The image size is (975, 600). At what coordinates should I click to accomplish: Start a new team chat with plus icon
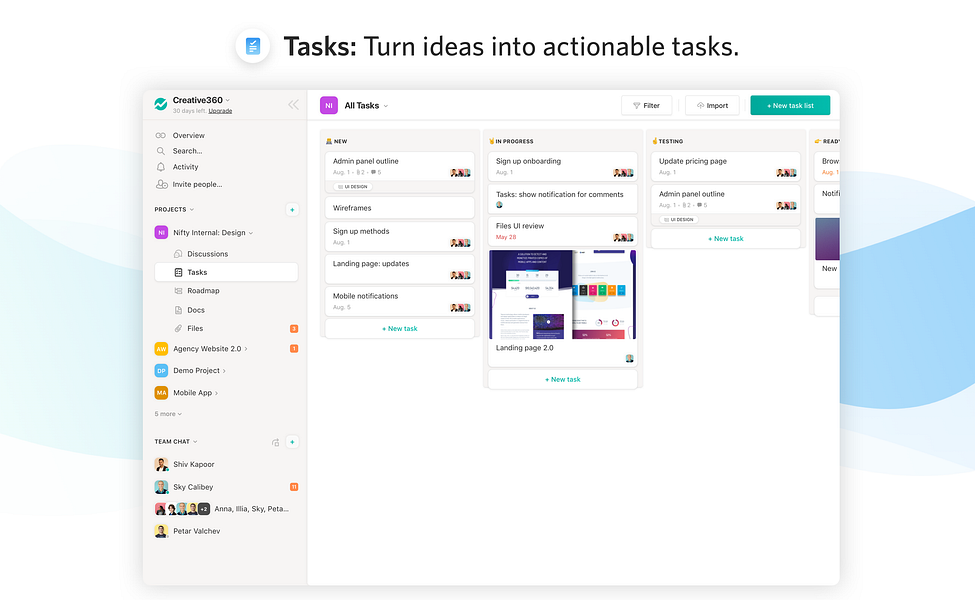click(x=292, y=442)
